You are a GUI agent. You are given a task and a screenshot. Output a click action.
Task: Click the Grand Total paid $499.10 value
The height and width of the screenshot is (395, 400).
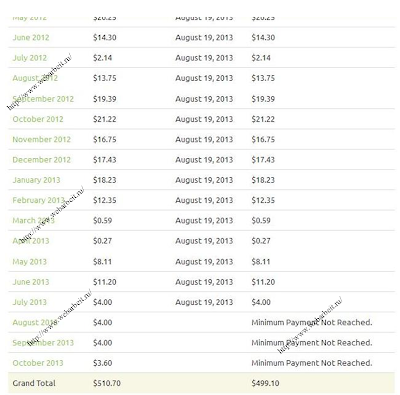pyautogui.click(x=265, y=383)
